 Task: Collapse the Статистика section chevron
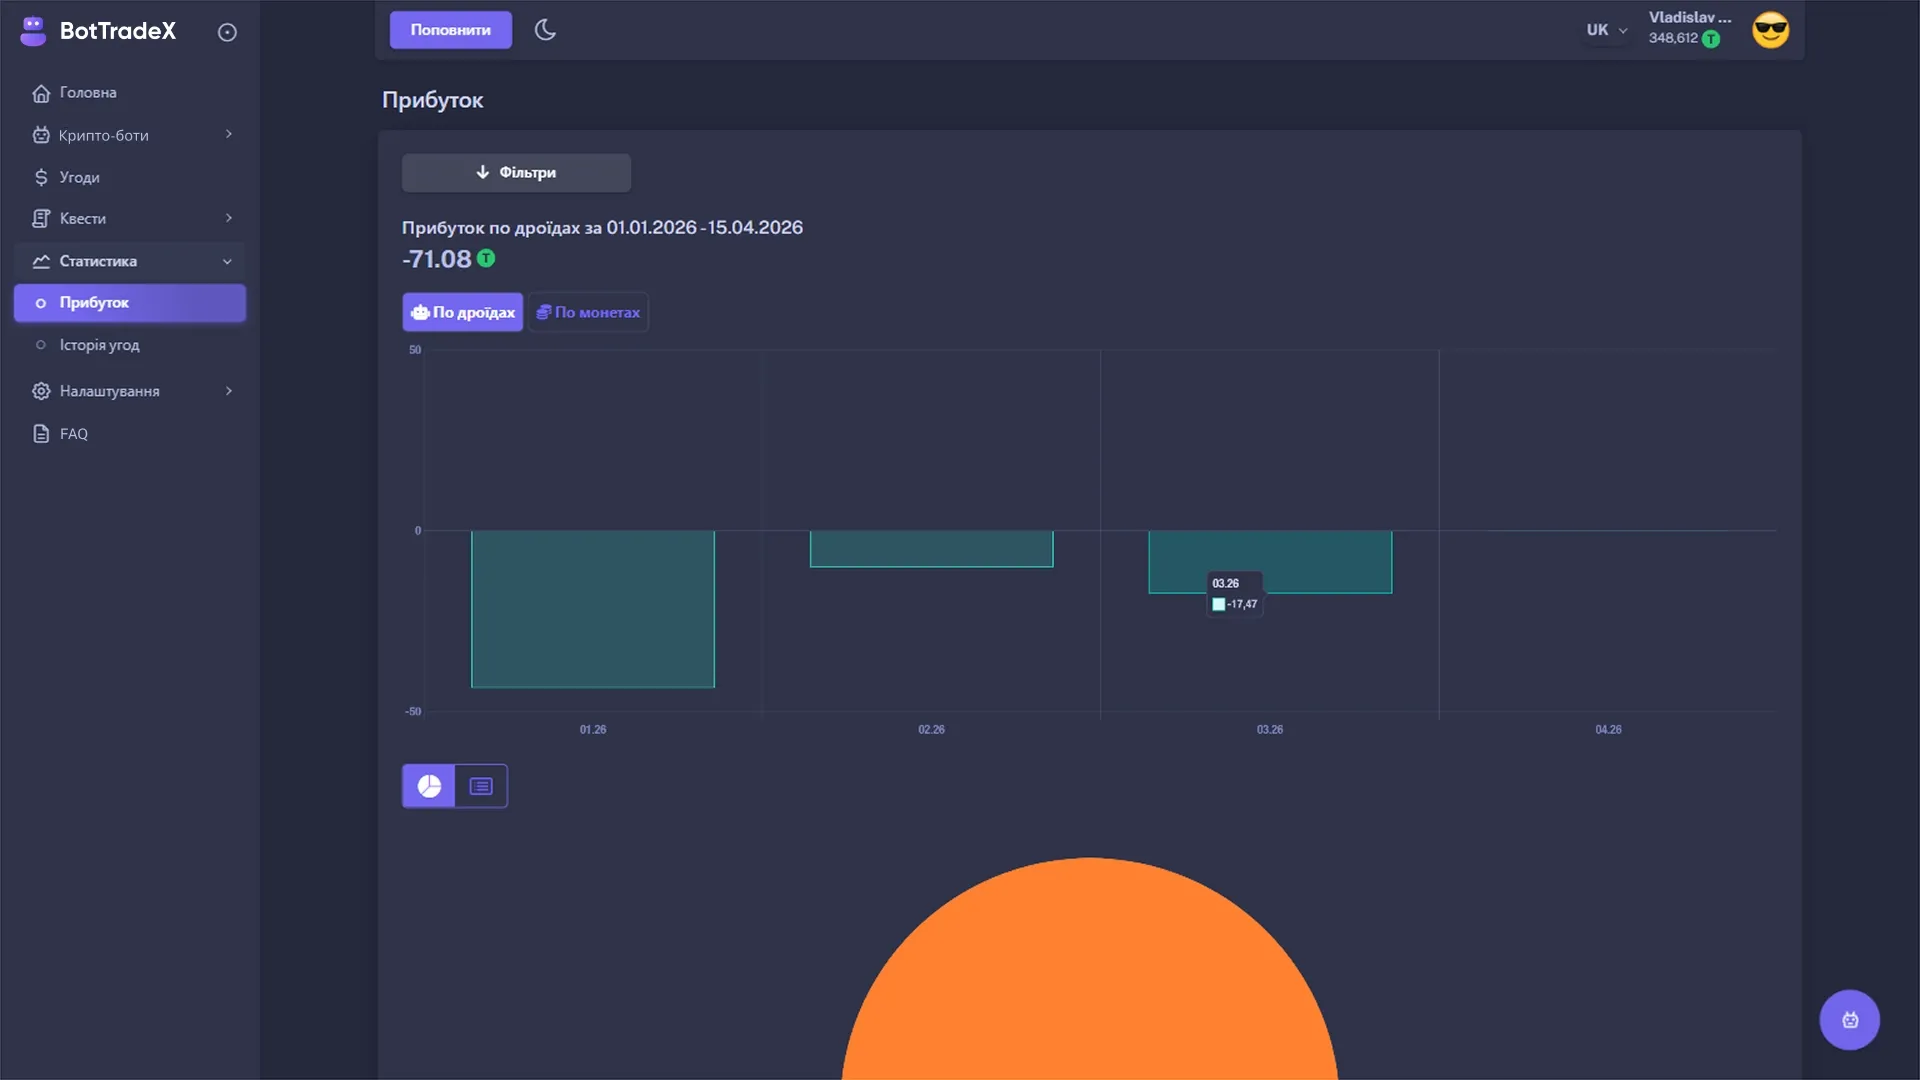coord(228,261)
